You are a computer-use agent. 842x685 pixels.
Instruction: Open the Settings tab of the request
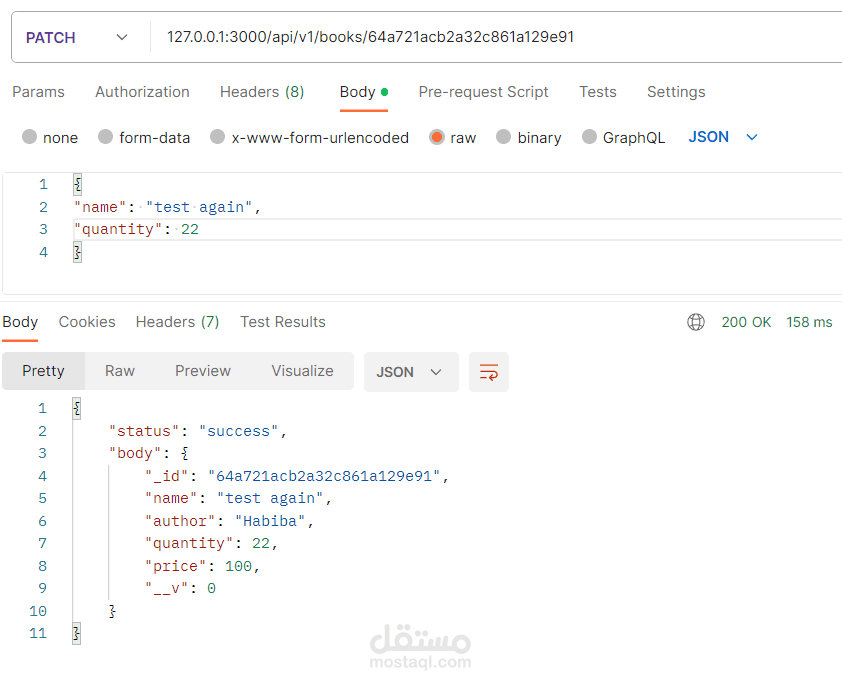pyautogui.click(x=676, y=92)
